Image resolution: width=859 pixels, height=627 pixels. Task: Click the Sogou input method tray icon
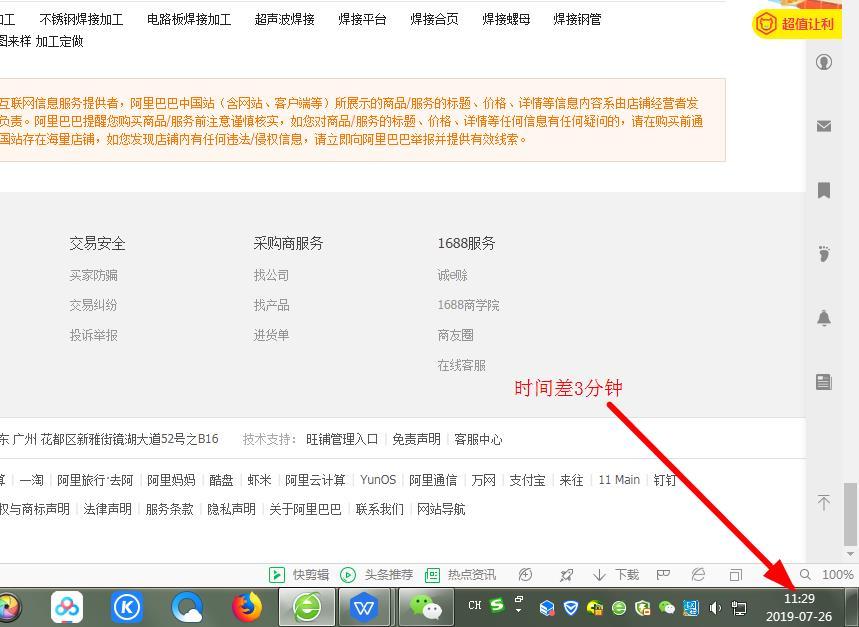pos(497,605)
